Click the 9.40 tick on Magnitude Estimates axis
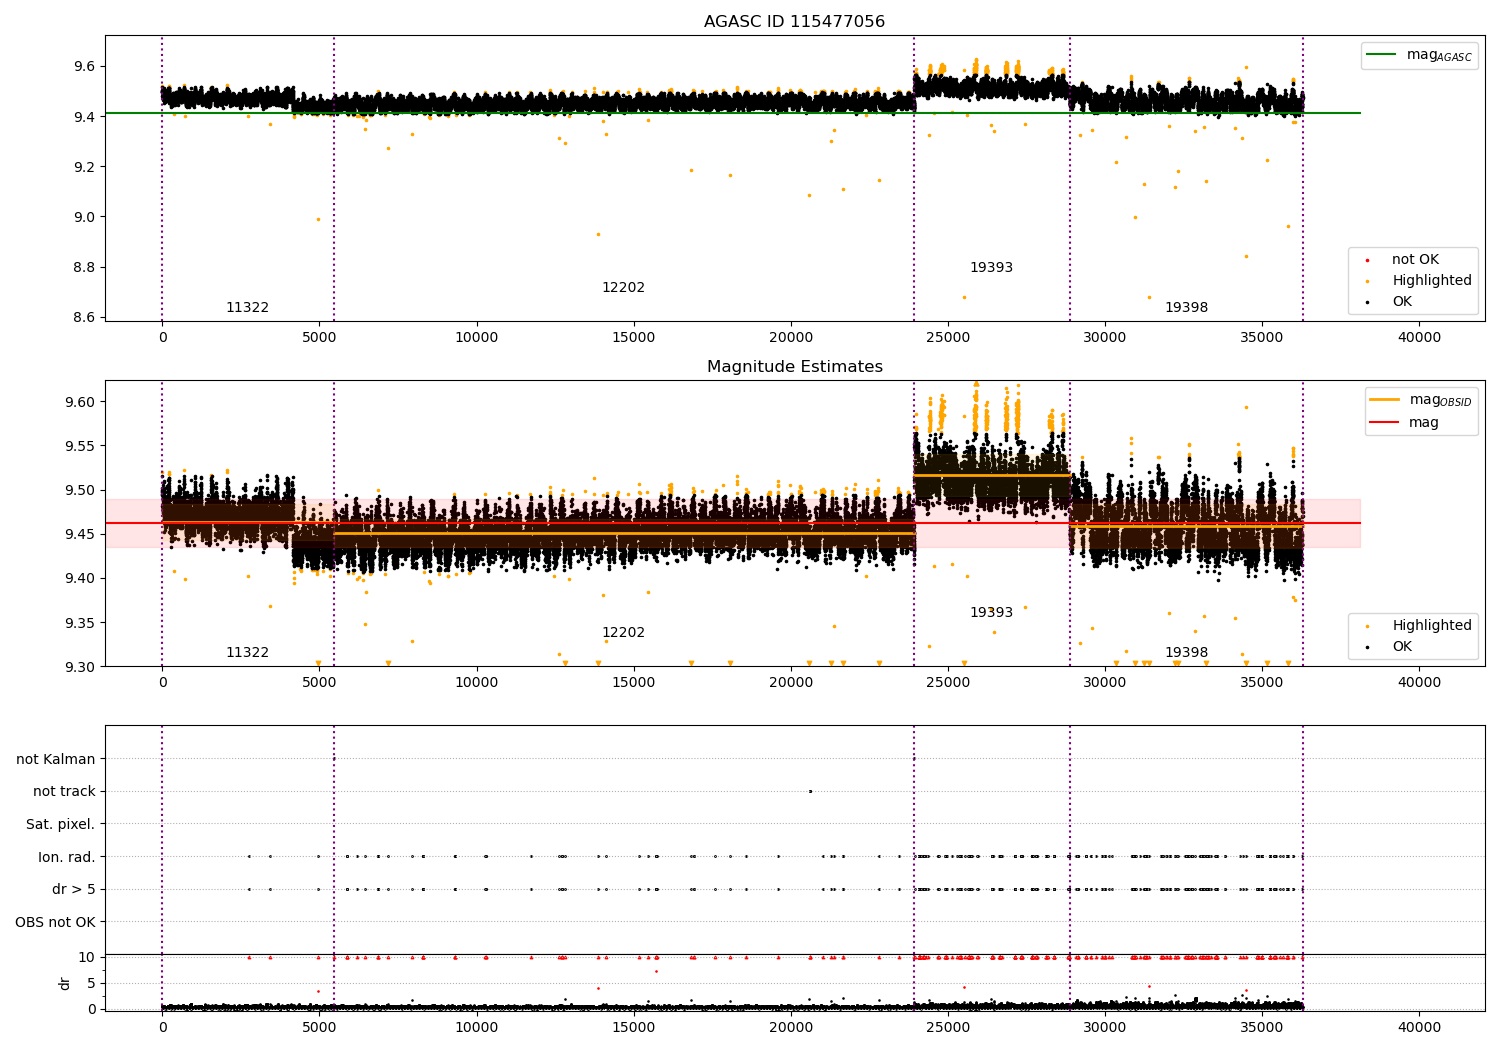 (80, 579)
